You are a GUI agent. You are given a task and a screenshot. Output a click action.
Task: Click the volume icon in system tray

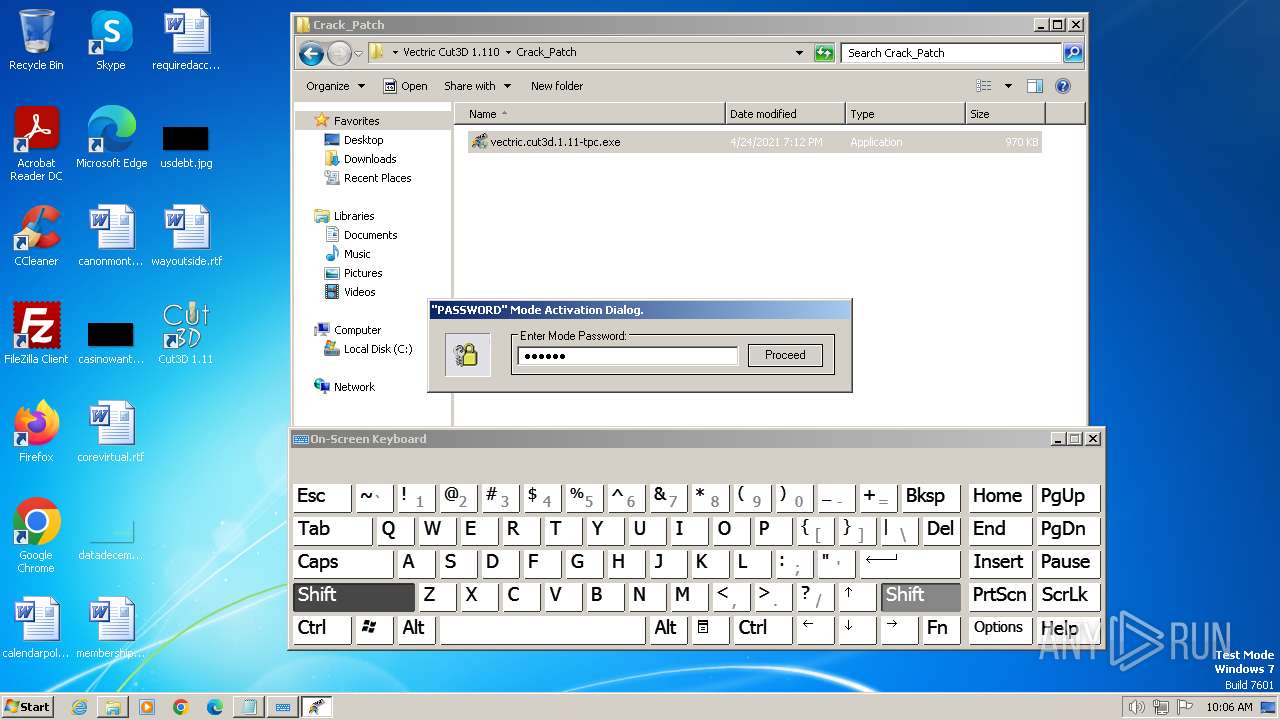pyautogui.click(x=1136, y=707)
